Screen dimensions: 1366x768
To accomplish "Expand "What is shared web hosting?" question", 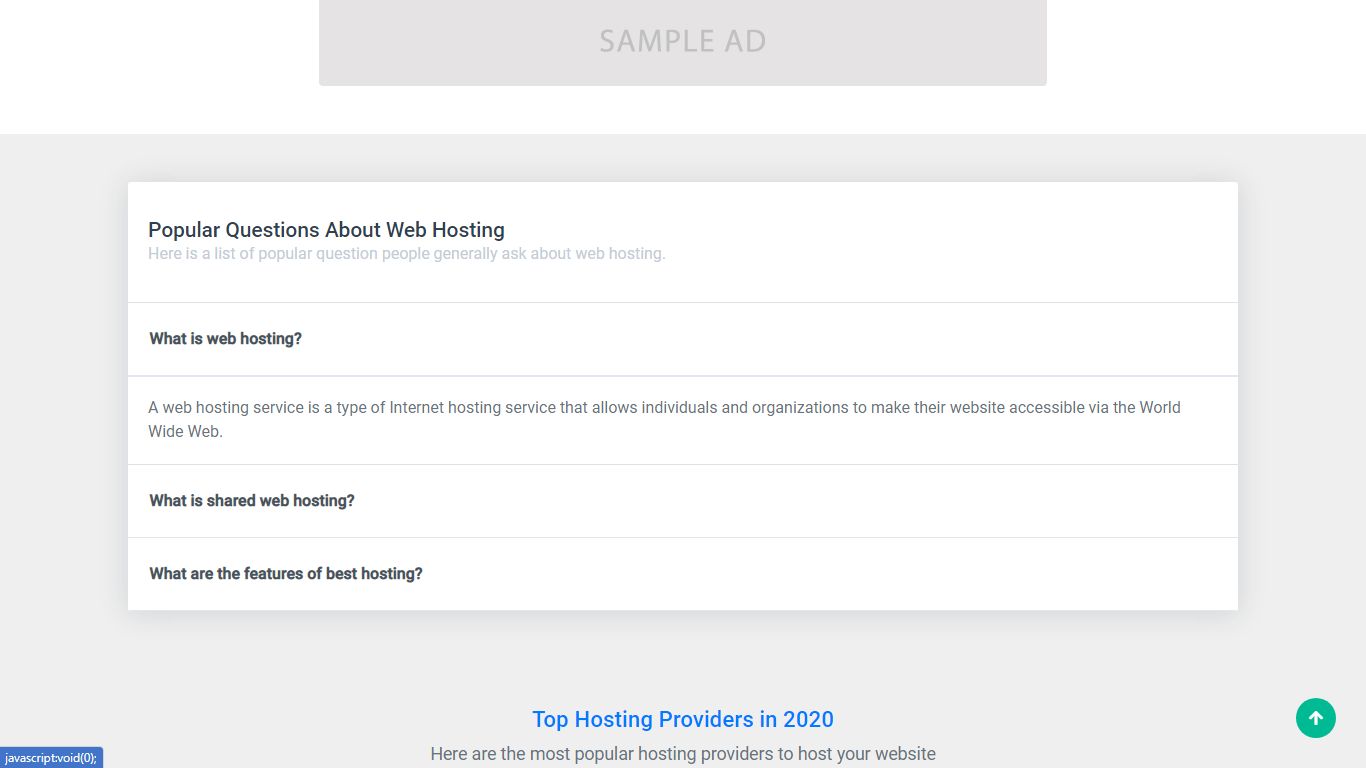I will (252, 501).
